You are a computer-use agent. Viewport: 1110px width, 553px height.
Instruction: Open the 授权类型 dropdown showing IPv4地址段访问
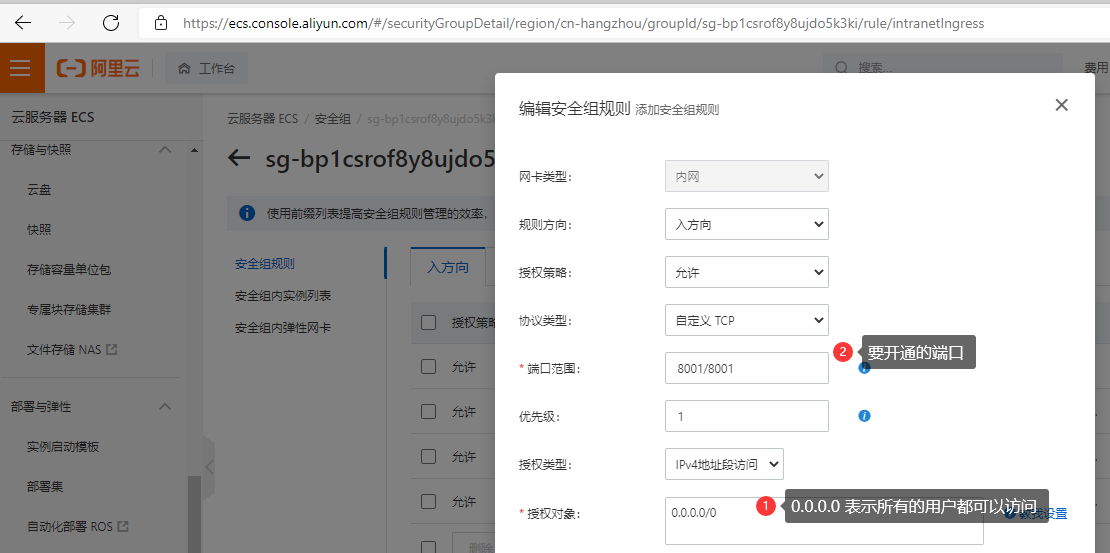[x=724, y=464]
